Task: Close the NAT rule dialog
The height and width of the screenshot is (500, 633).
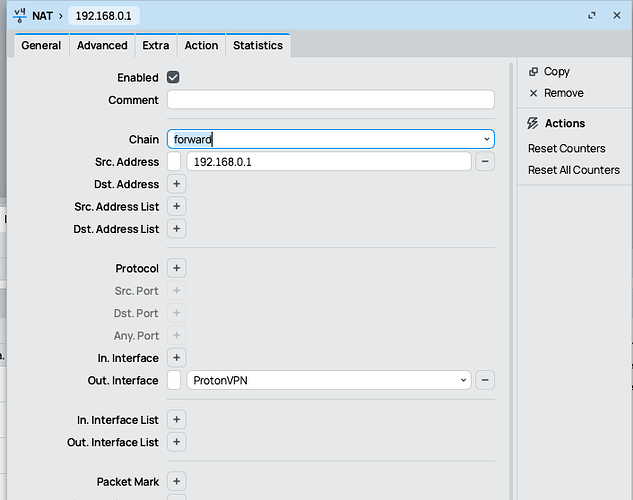Action: [x=617, y=15]
